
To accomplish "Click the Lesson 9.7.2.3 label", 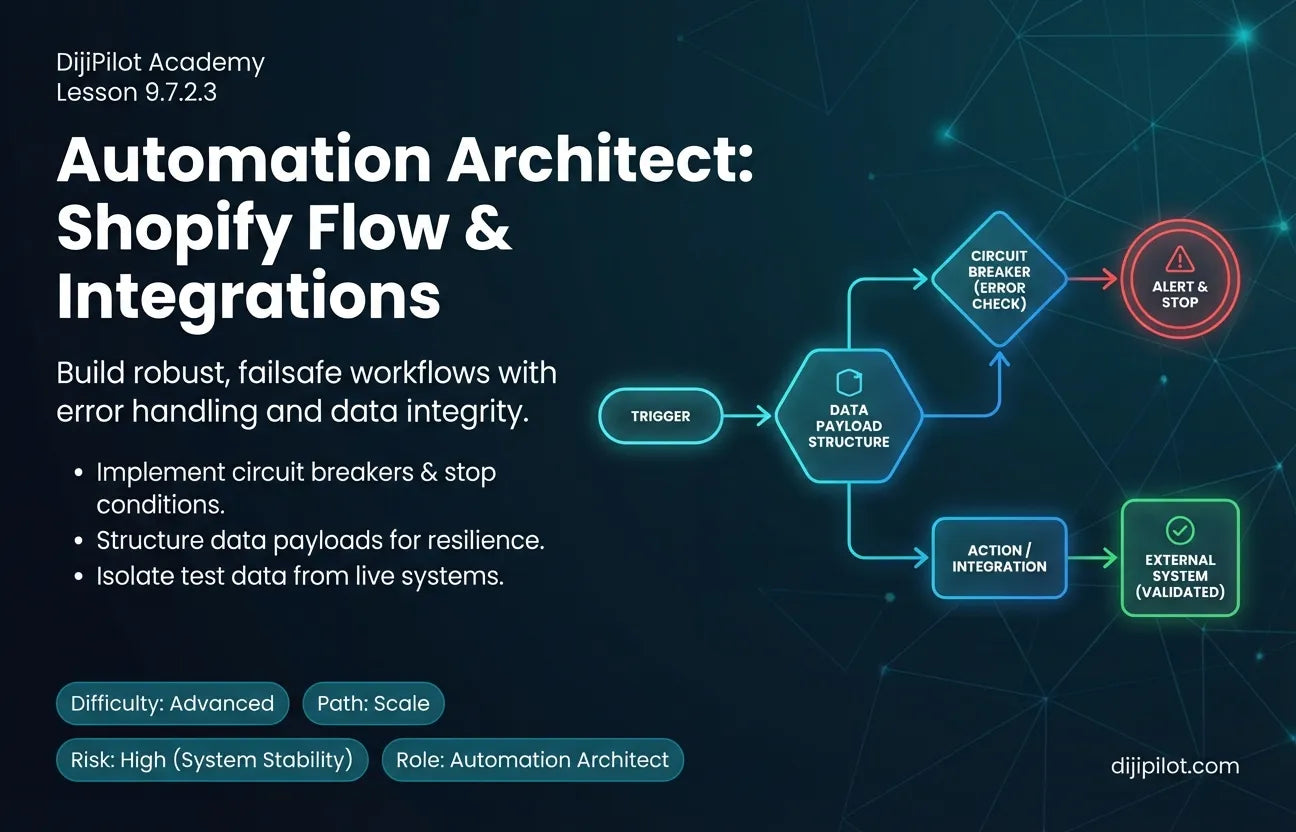I will (x=137, y=94).
